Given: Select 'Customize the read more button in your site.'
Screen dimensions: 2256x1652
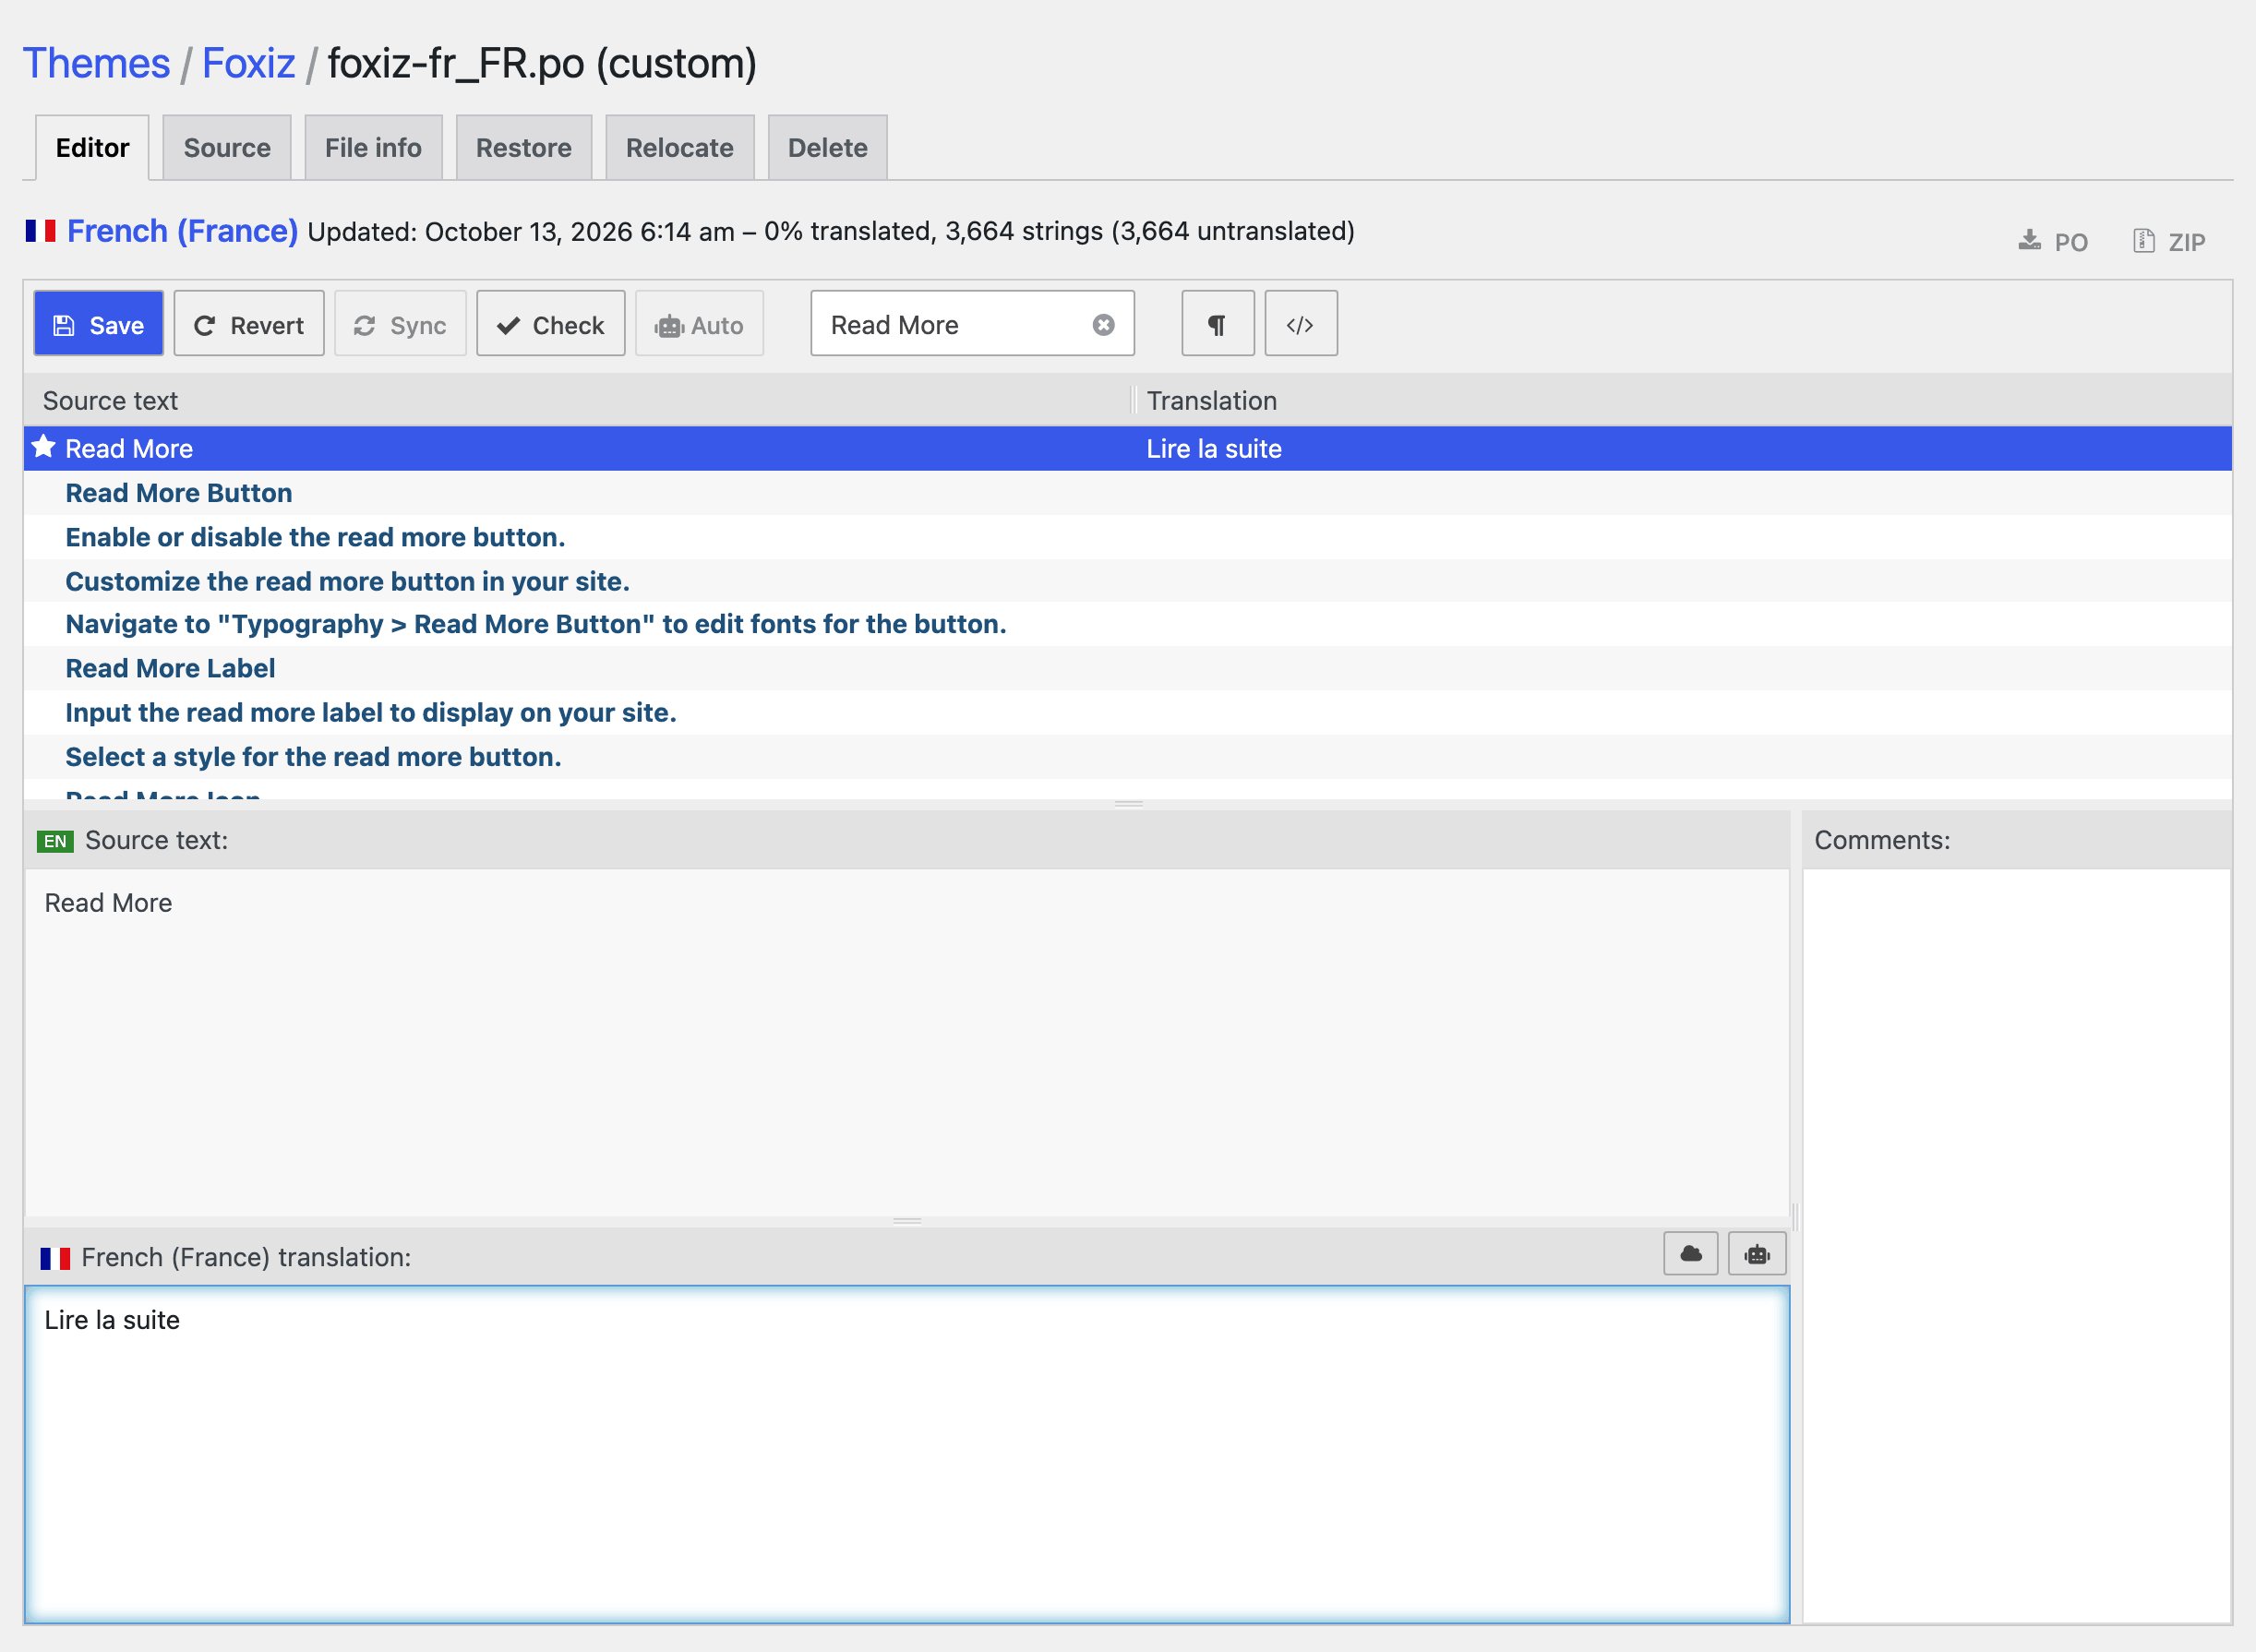Looking at the screenshot, I should 1128,581.
